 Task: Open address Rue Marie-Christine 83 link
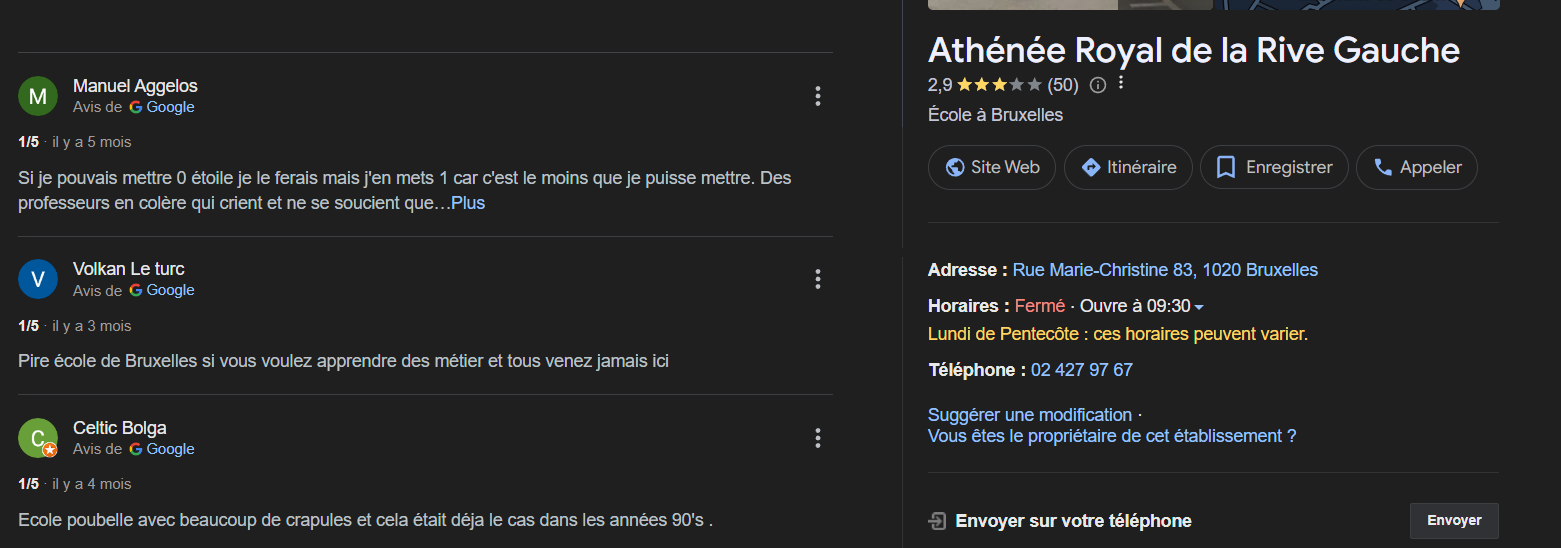coord(1165,270)
